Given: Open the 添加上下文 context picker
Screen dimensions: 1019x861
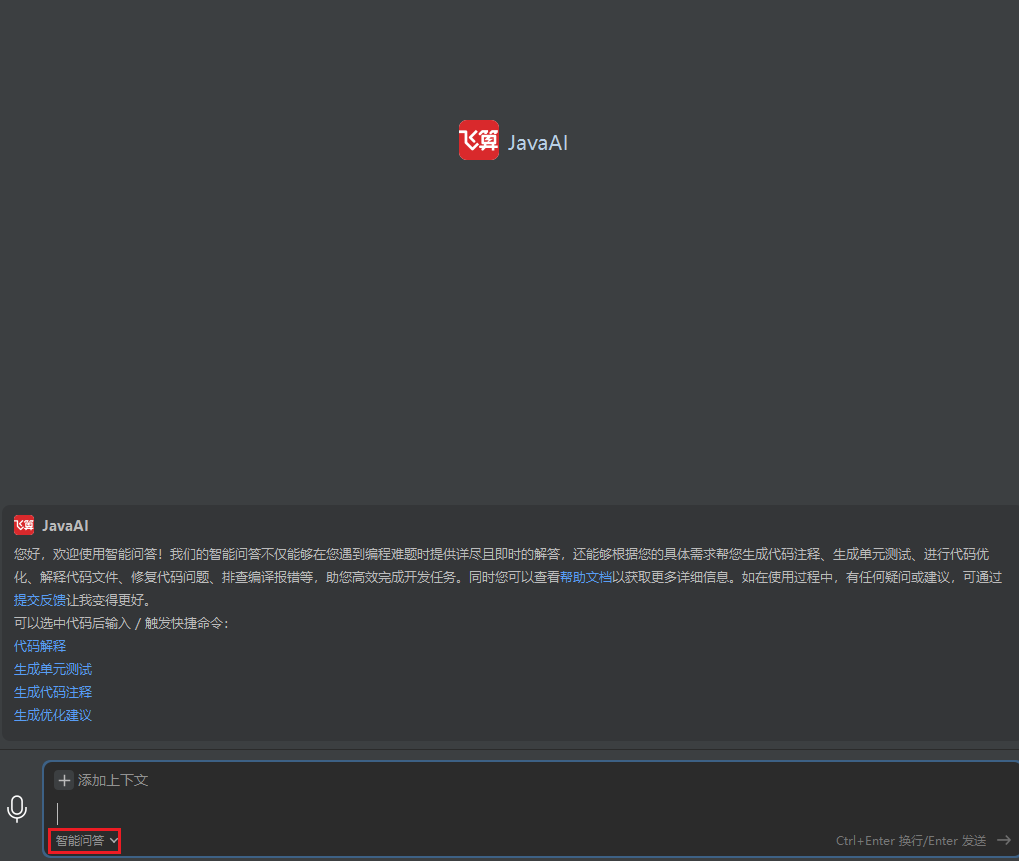Looking at the screenshot, I should coord(102,780).
